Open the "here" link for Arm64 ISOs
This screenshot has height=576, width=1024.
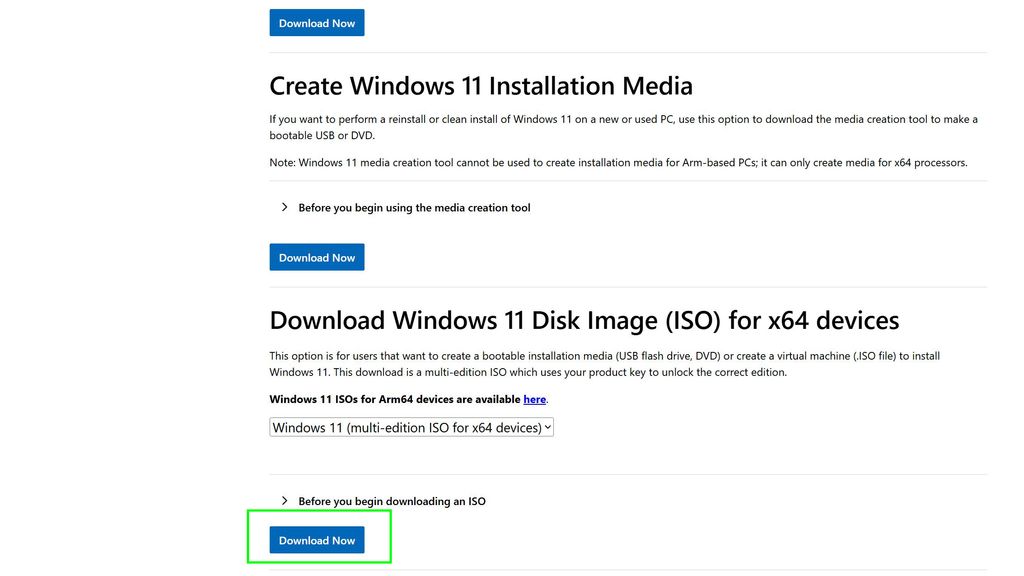click(x=534, y=399)
